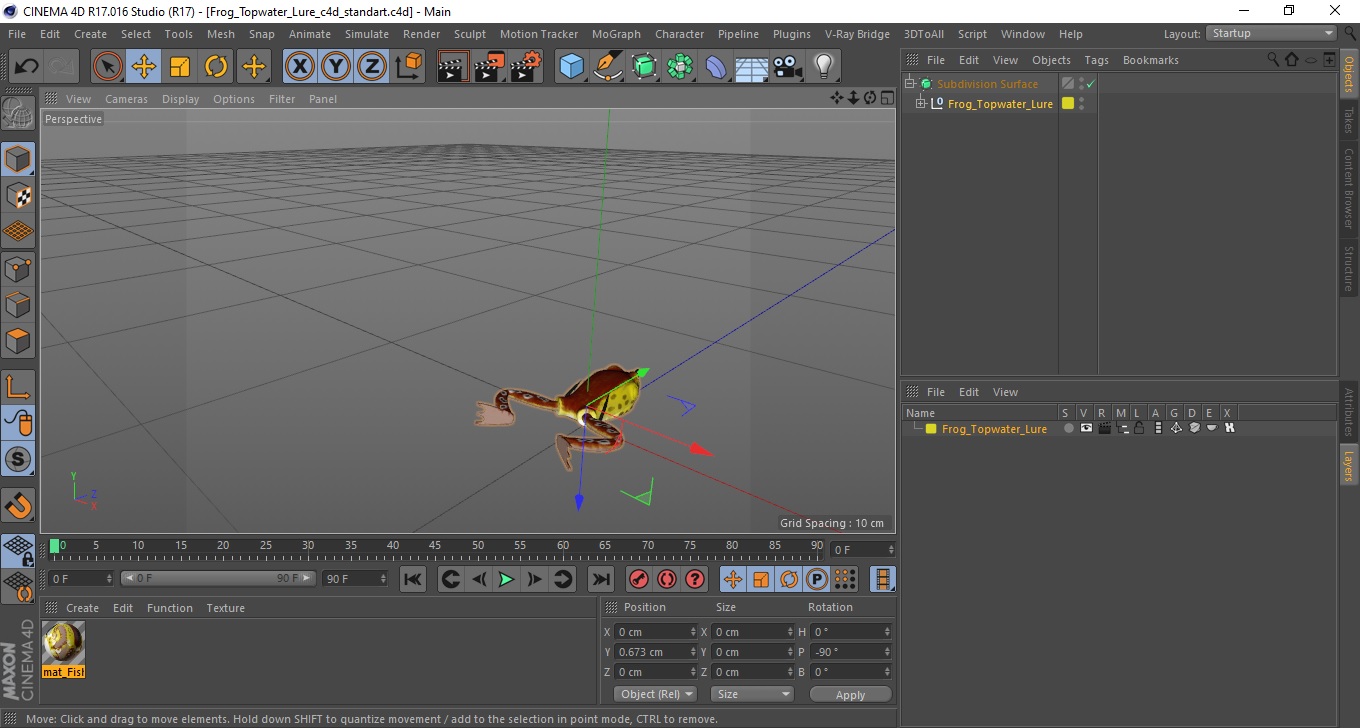Viewport: 1360px width, 728px height.
Task: Open the MoGraph menu
Action: 616,34
